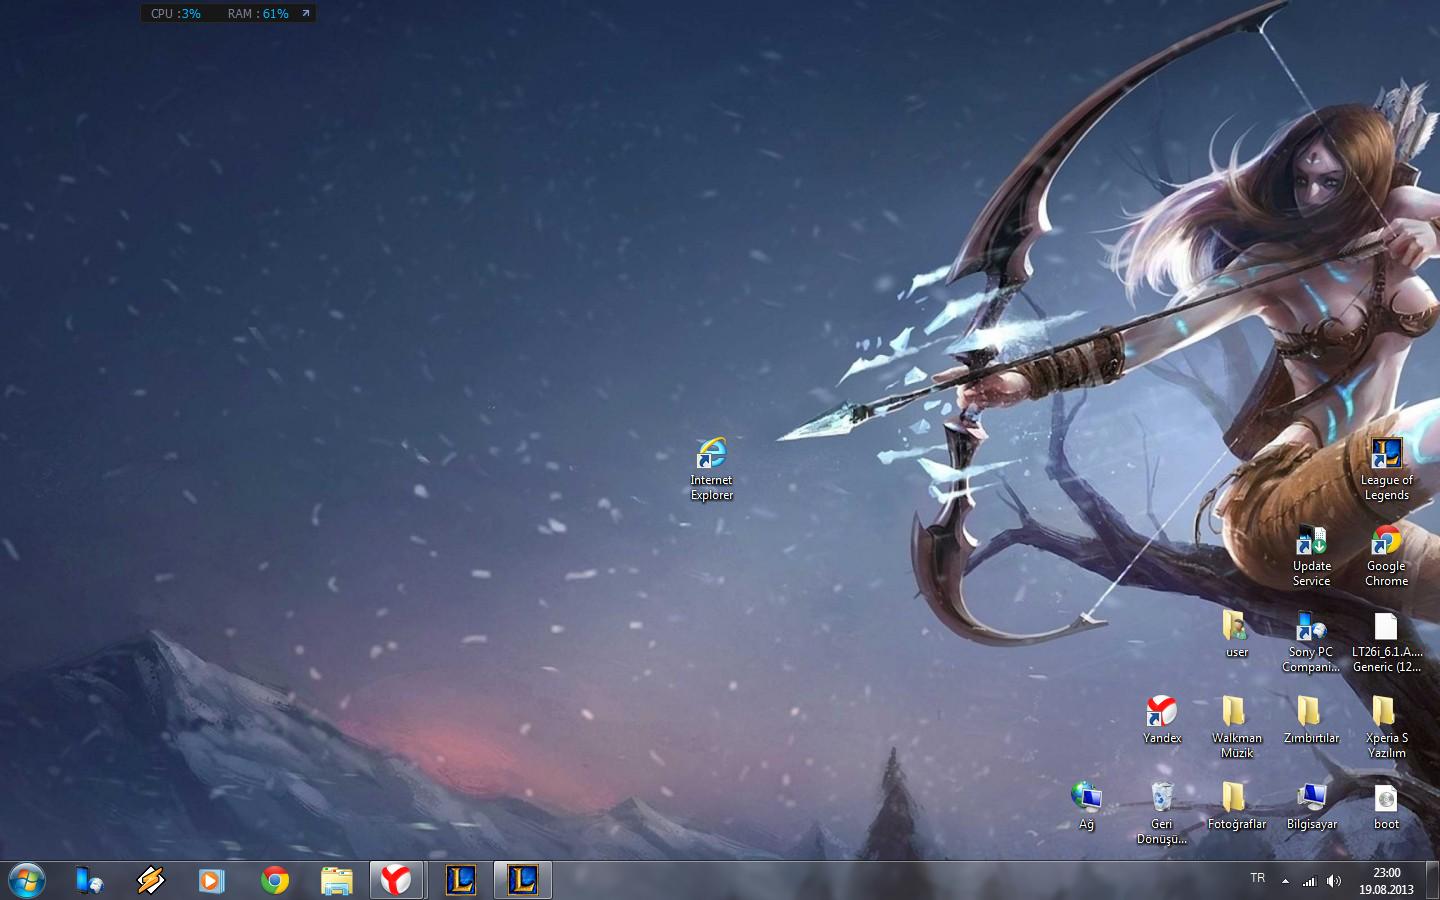Select the Bilgisayar computer icon
The image size is (1440, 900).
[x=1311, y=806]
